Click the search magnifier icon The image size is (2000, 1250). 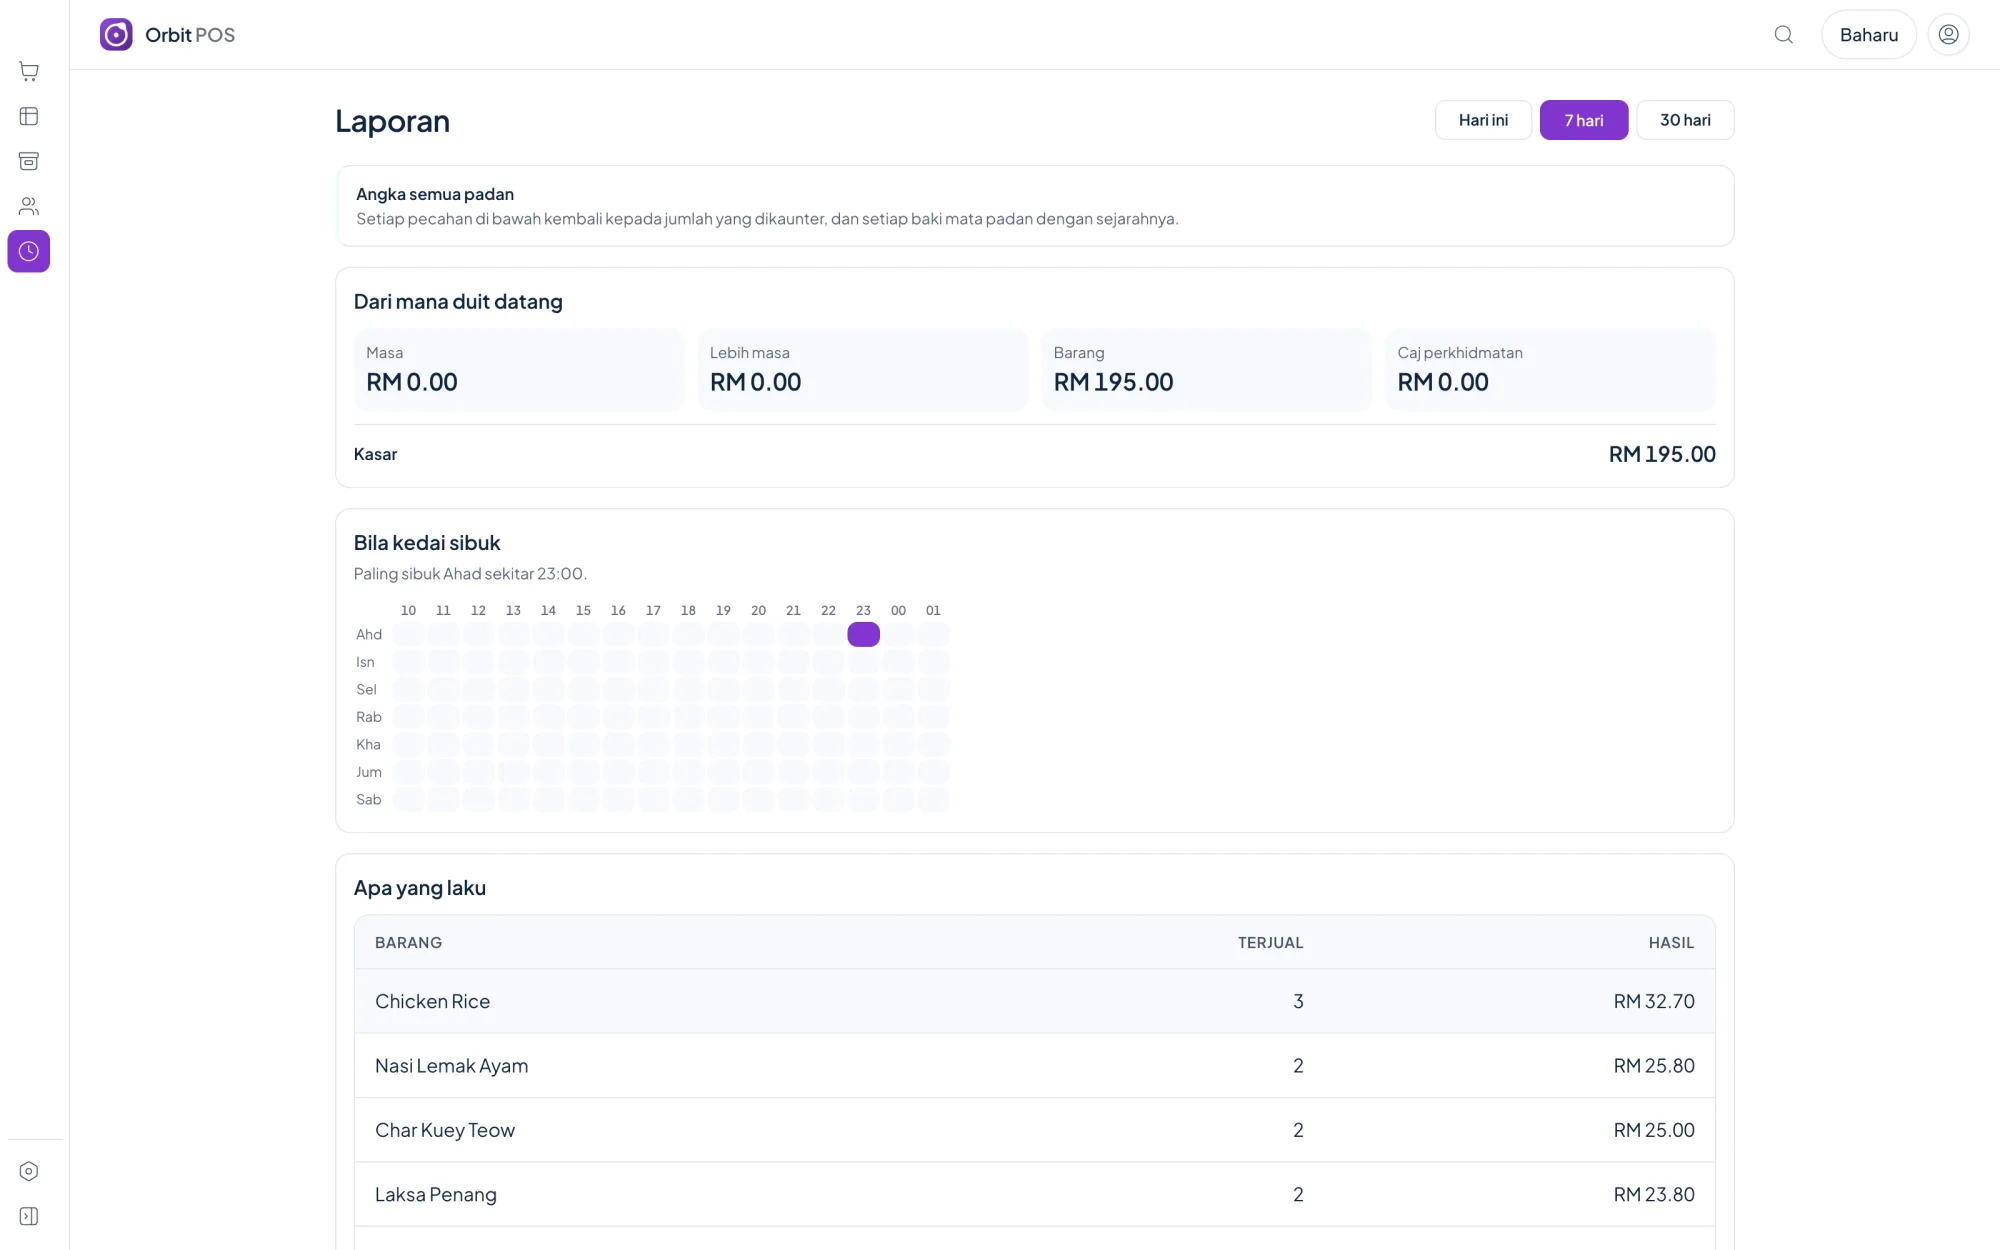pyautogui.click(x=1783, y=35)
